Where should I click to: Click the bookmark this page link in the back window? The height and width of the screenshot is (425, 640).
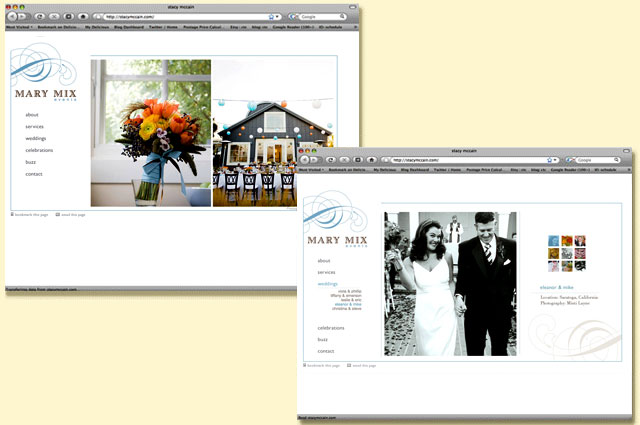pos(29,214)
